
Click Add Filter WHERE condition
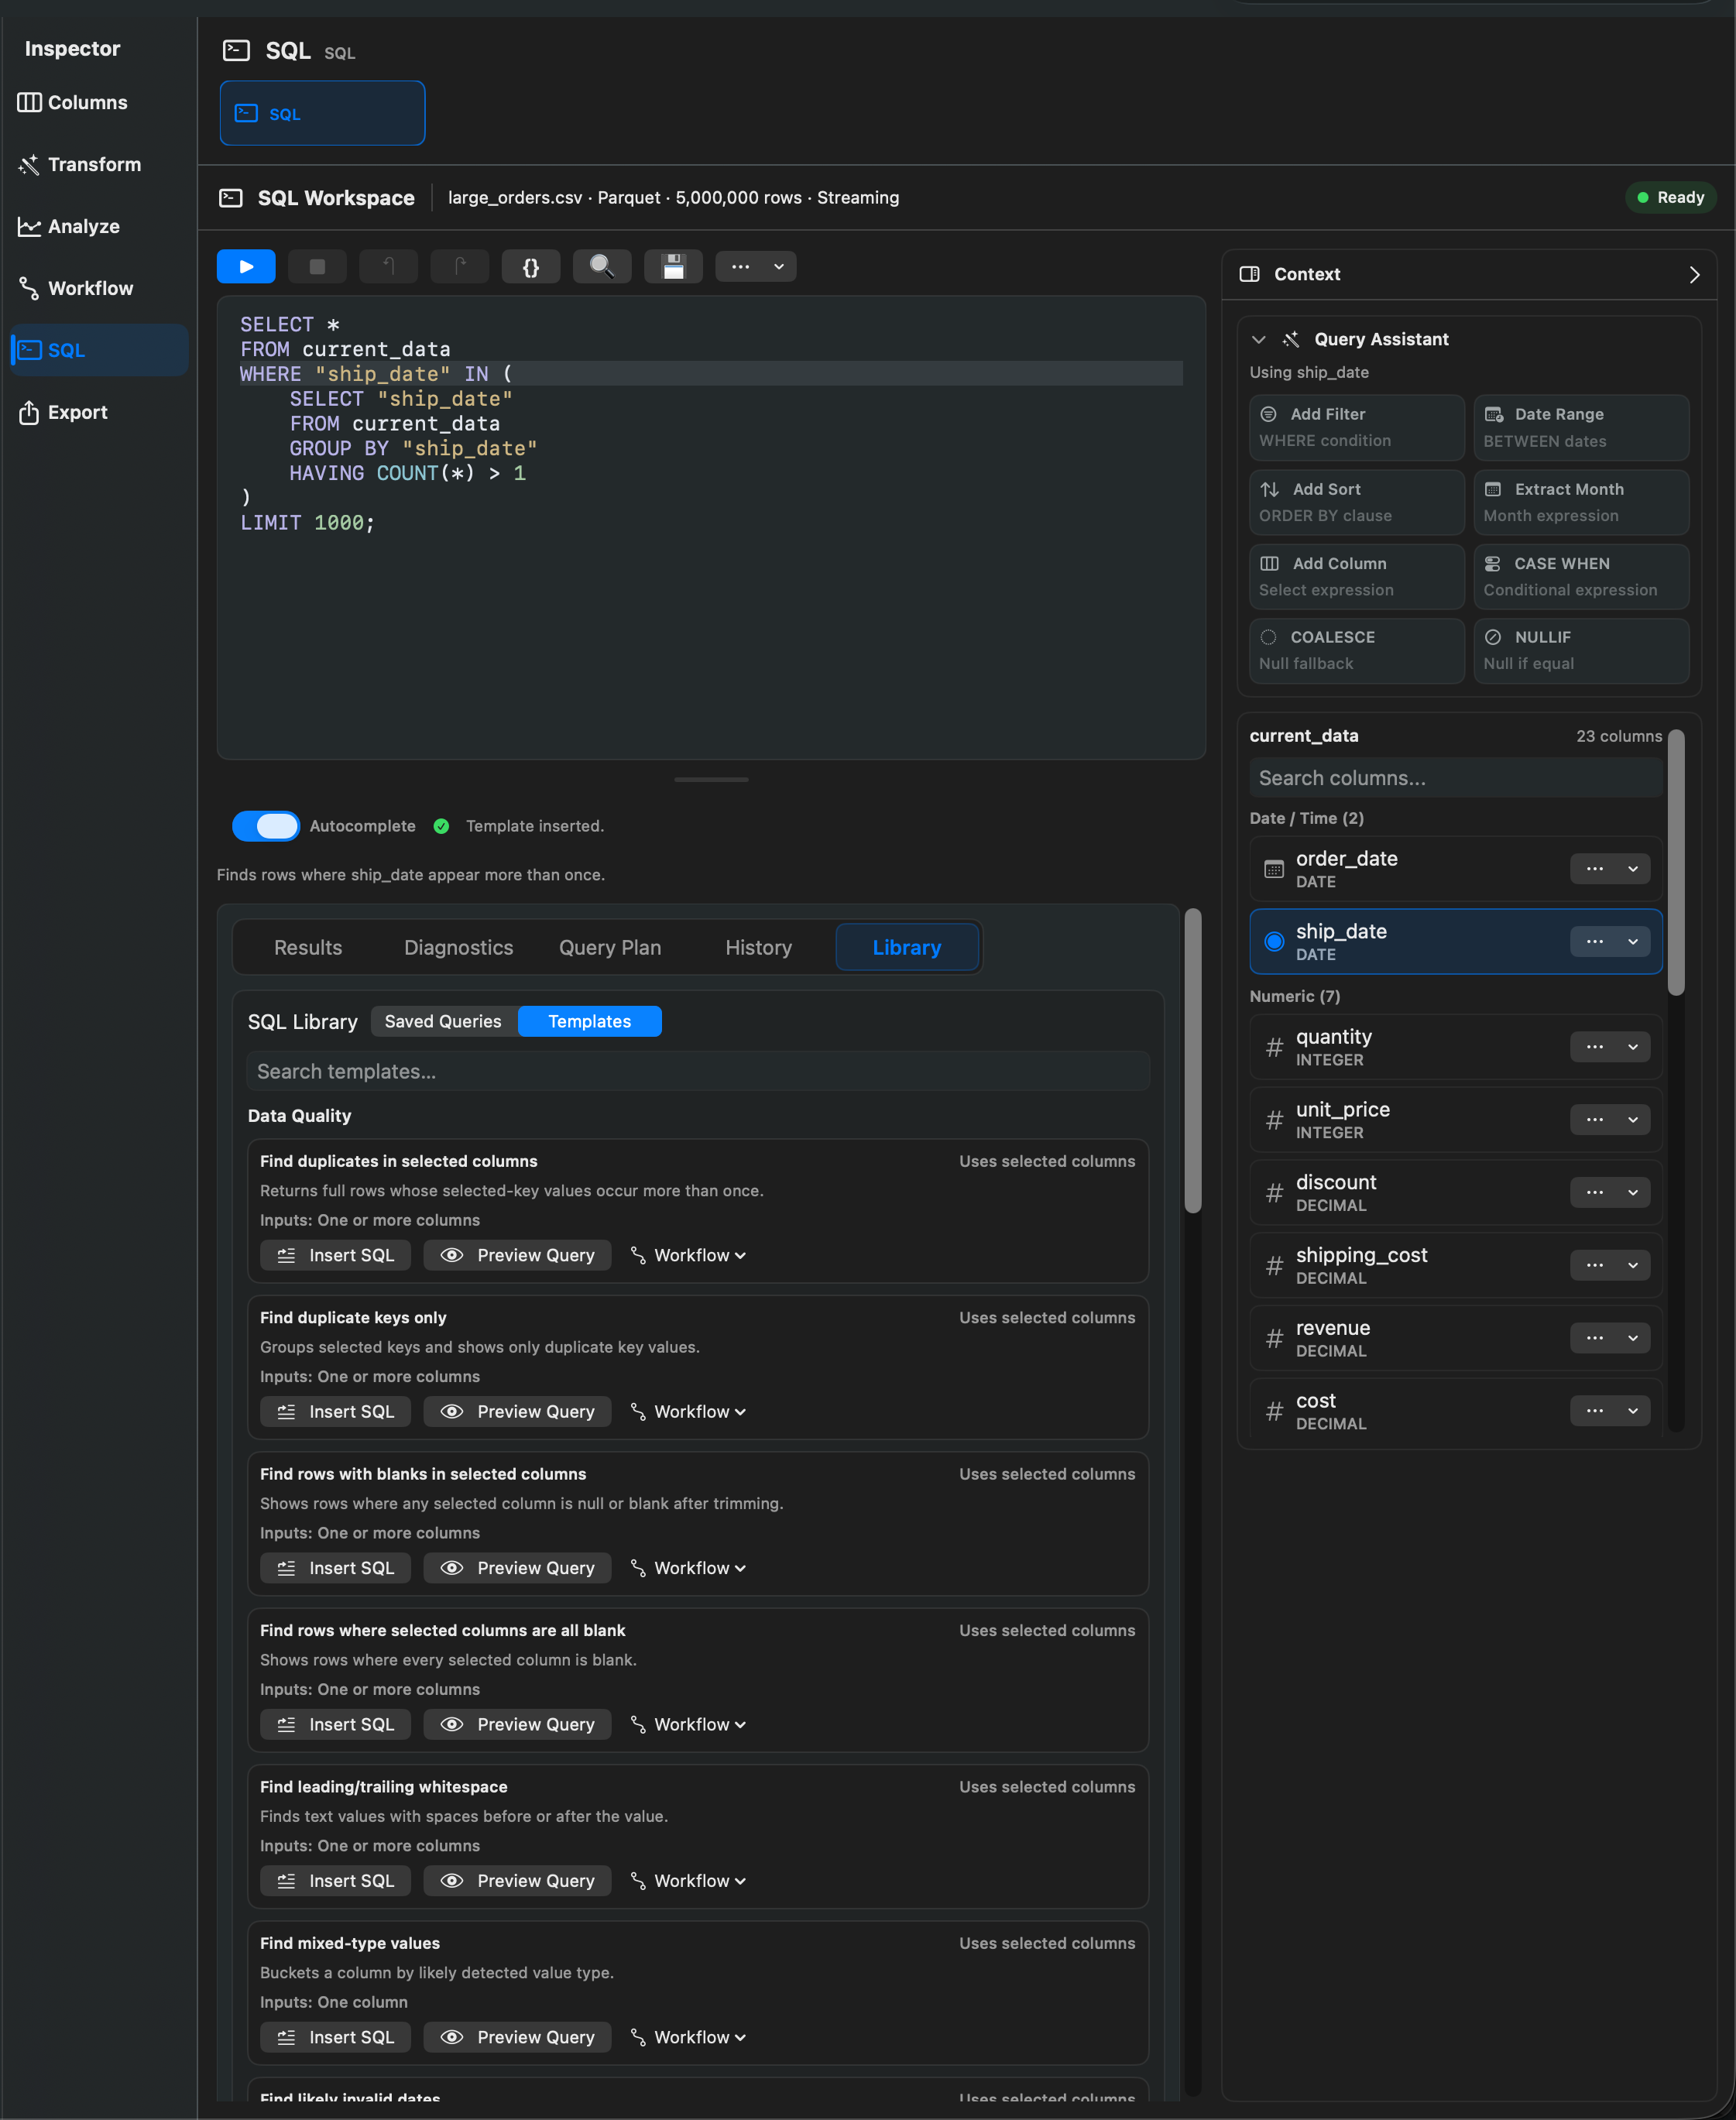[x=1356, y=427]
